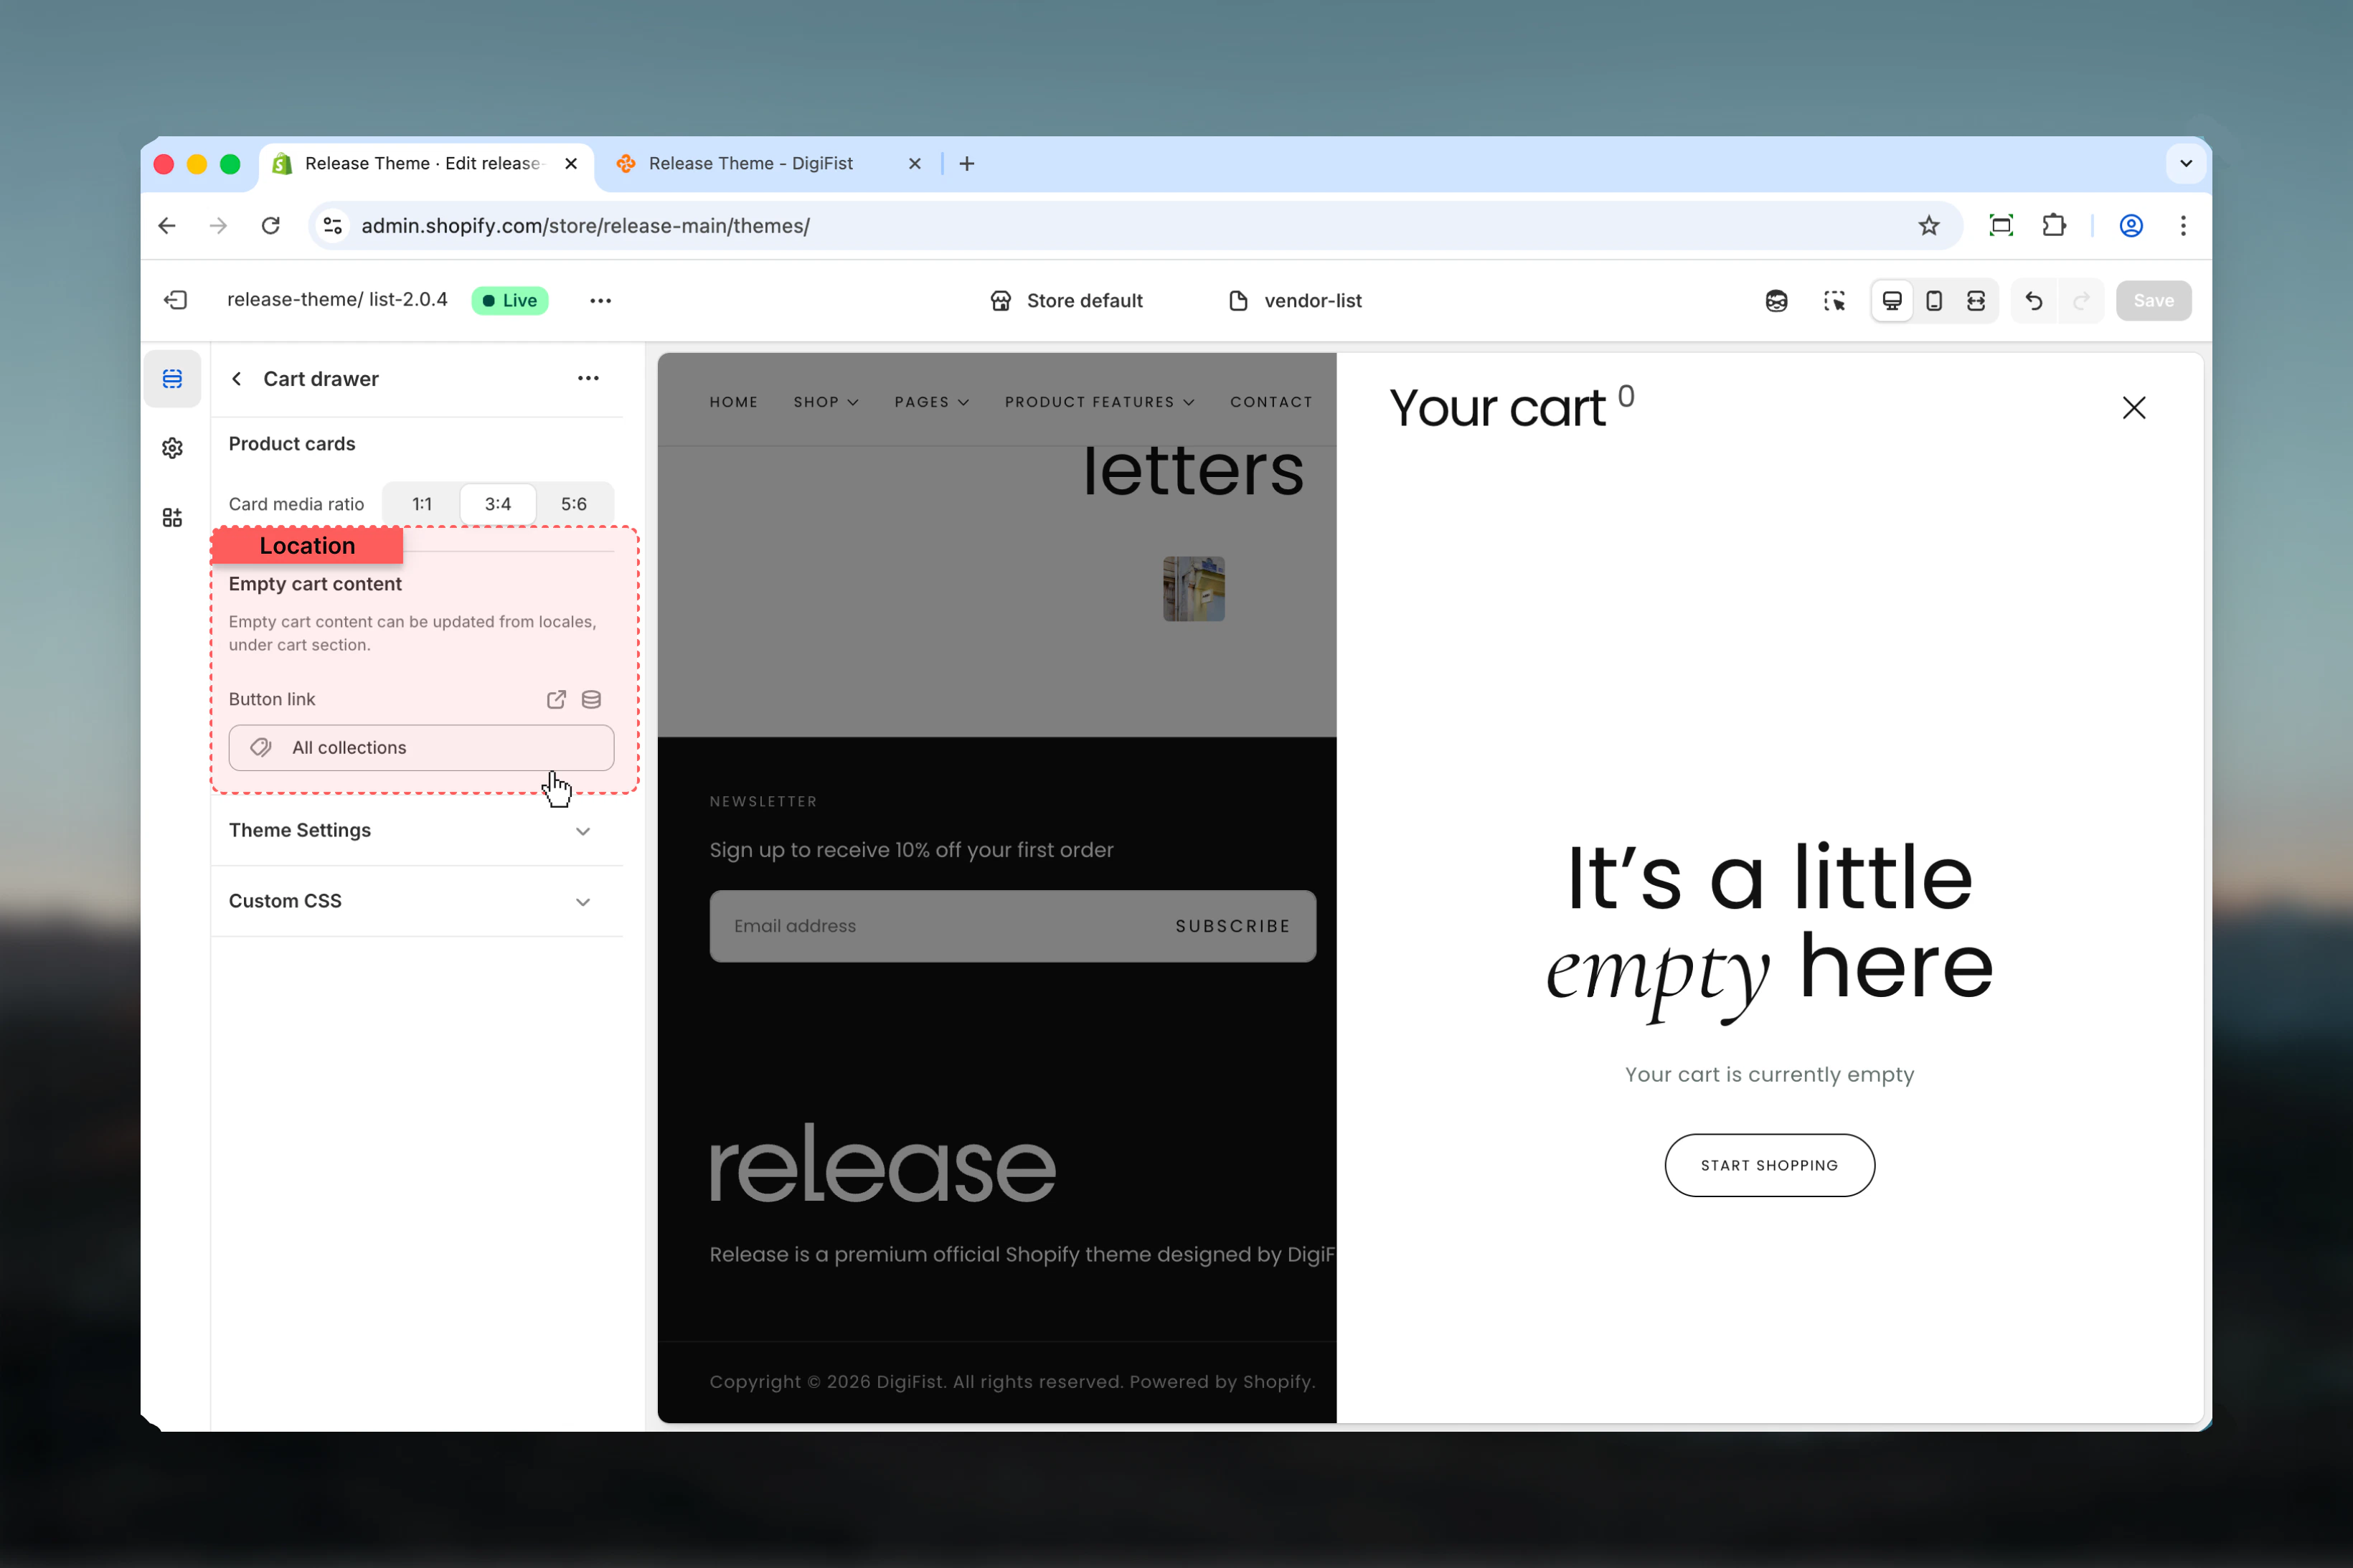
Task: Open the vendor-list template selector
Action: [x=1295, y=301]
